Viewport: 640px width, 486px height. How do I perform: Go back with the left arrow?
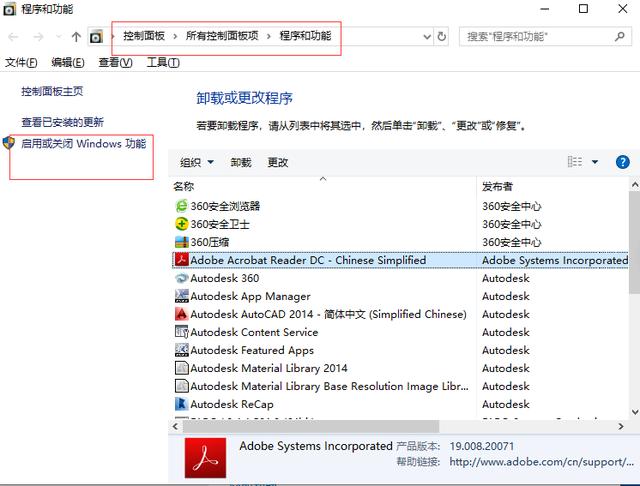[13, 37]
